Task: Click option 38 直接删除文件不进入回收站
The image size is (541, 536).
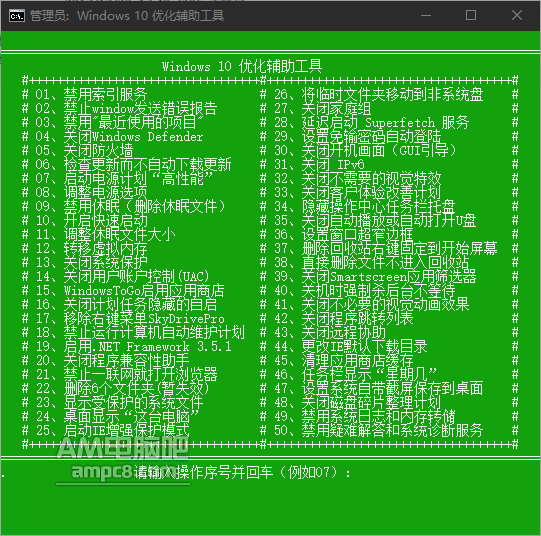Action: (372, 262)
